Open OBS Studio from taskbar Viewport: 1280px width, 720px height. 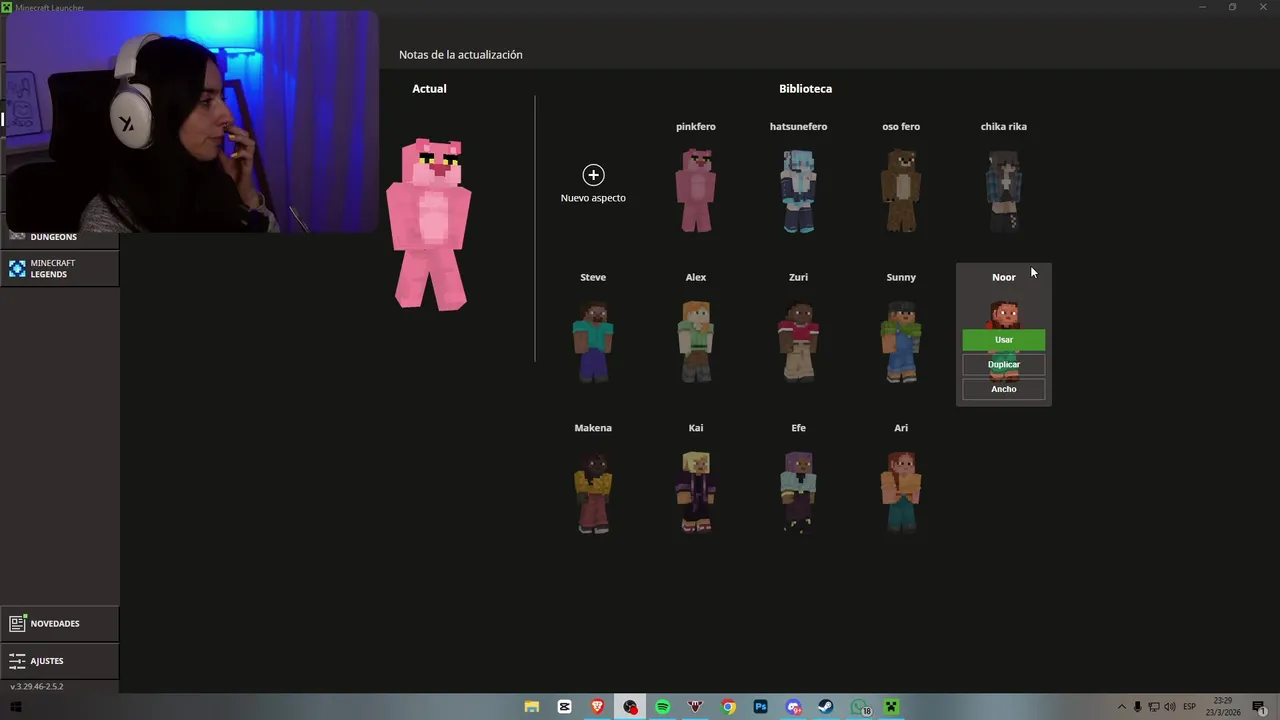click(630, 707)
